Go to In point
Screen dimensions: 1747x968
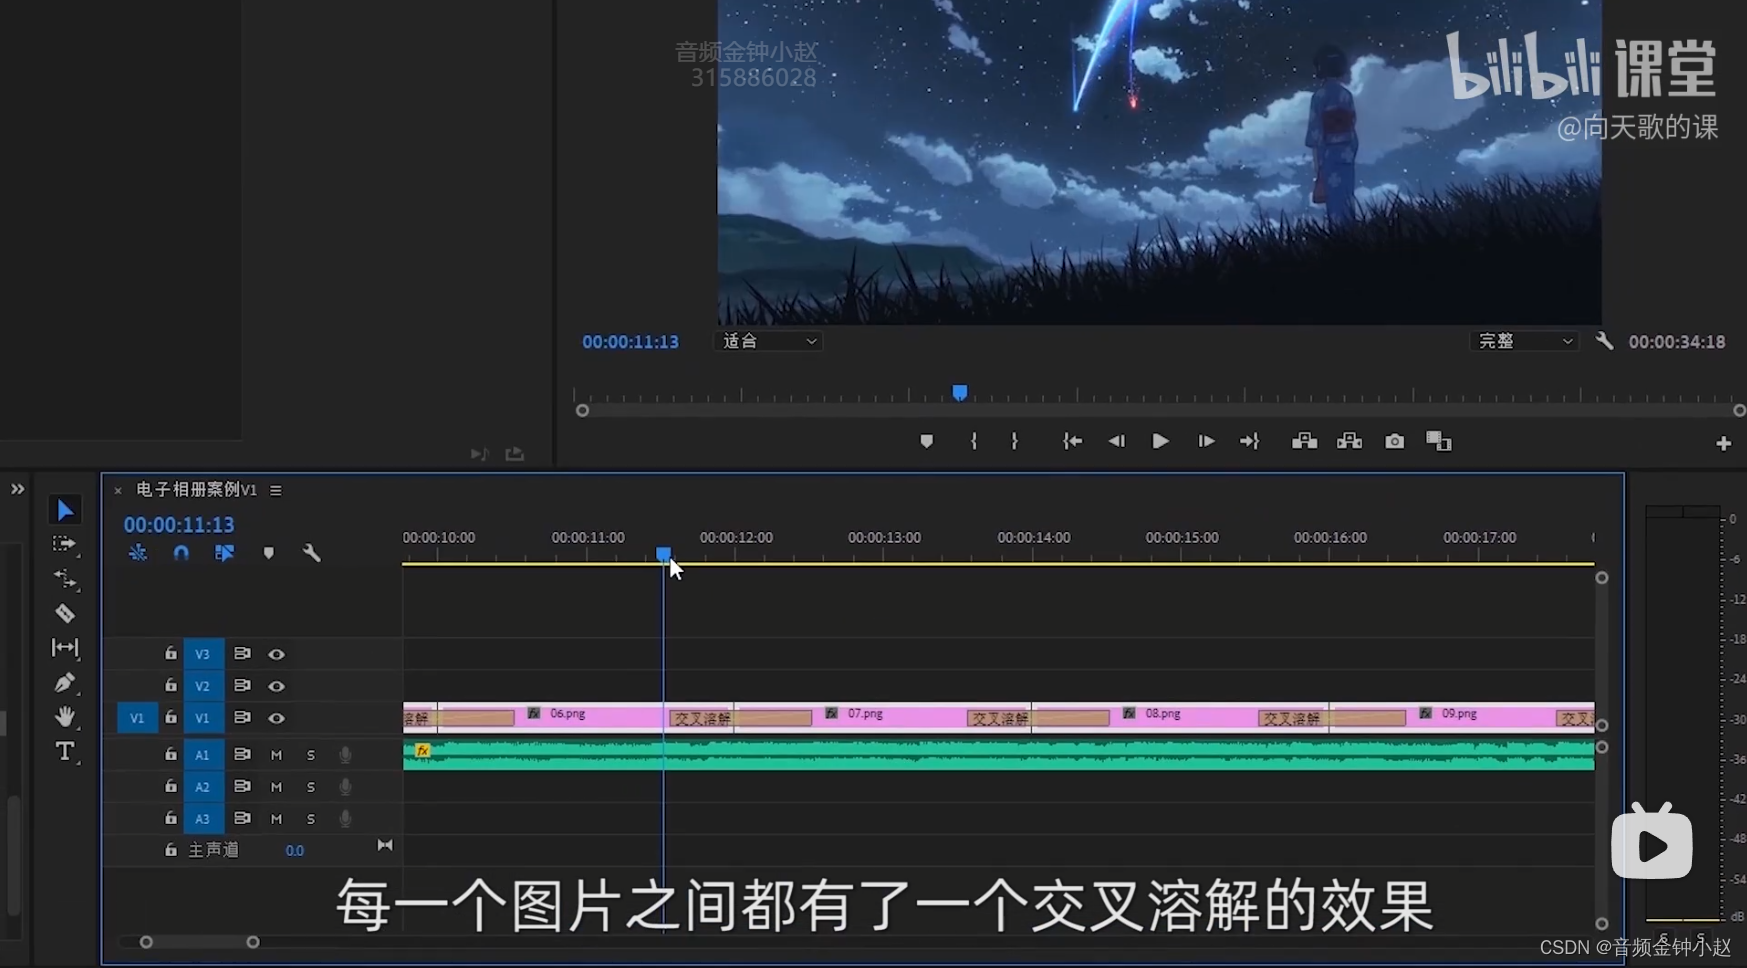pos(1072,441)
